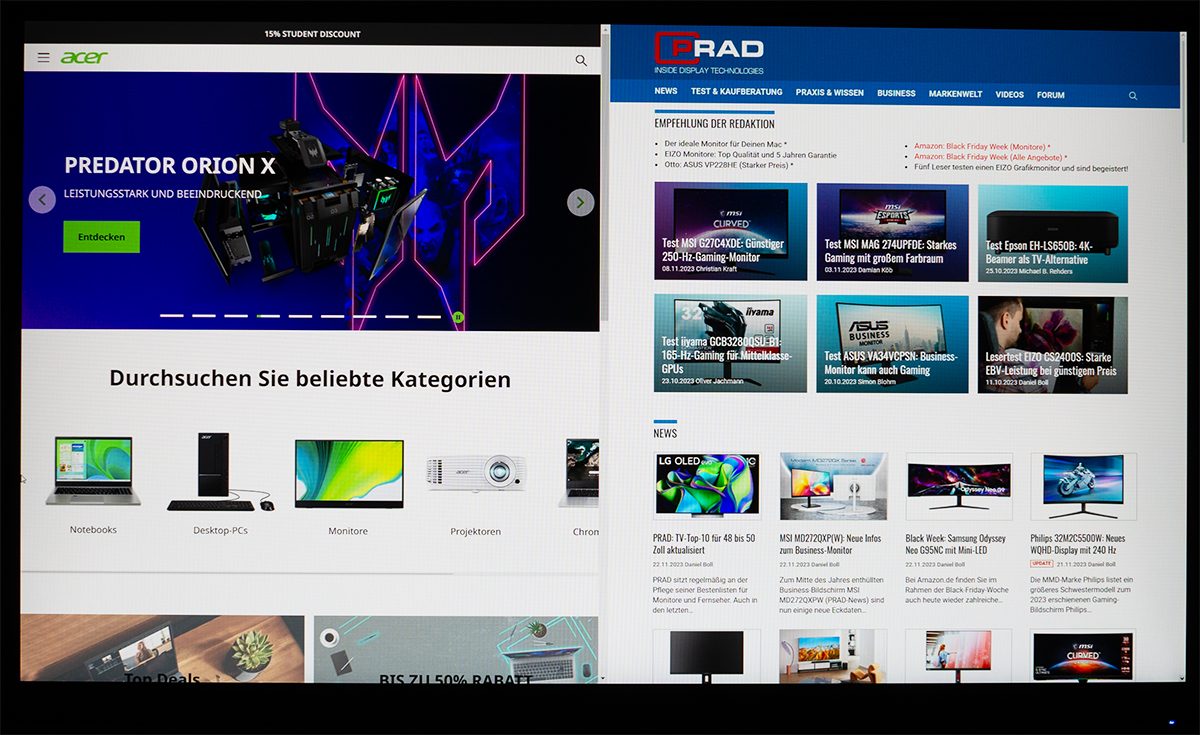
Task: Click the PRAD search magnifier icon
Action: click(x=1133, y=96)
